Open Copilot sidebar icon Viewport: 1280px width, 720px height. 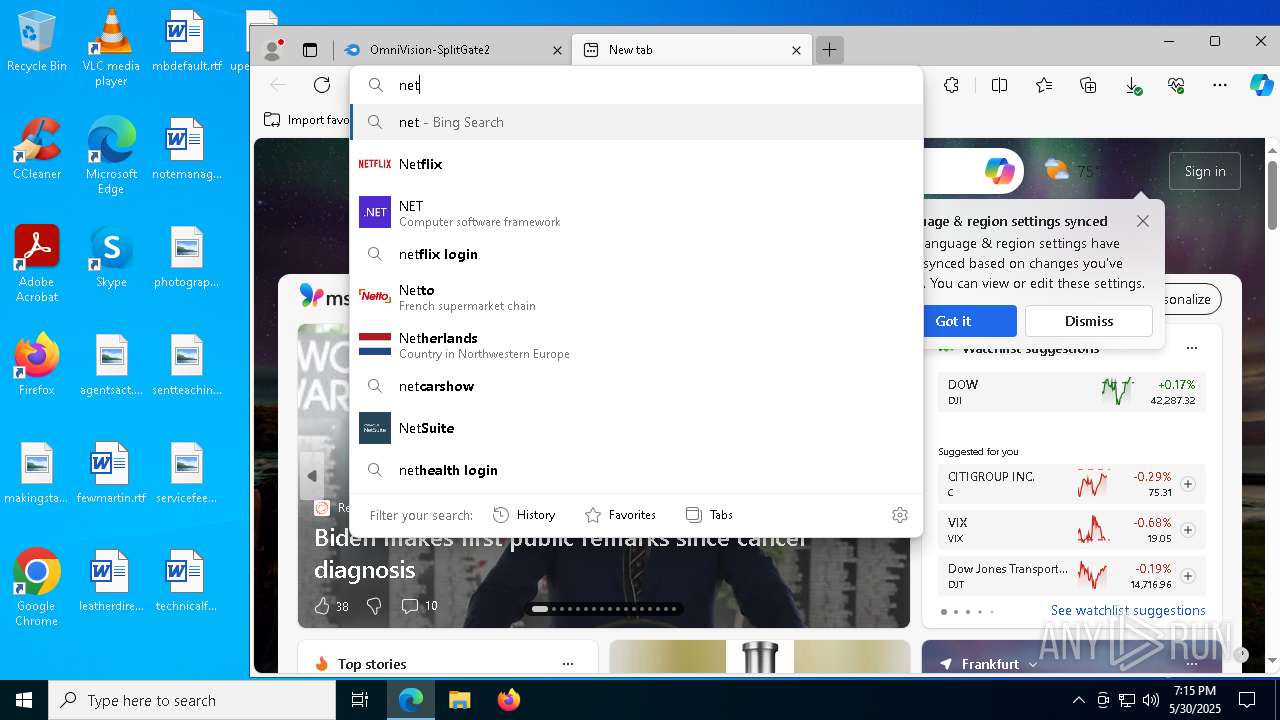[1261, 86]
